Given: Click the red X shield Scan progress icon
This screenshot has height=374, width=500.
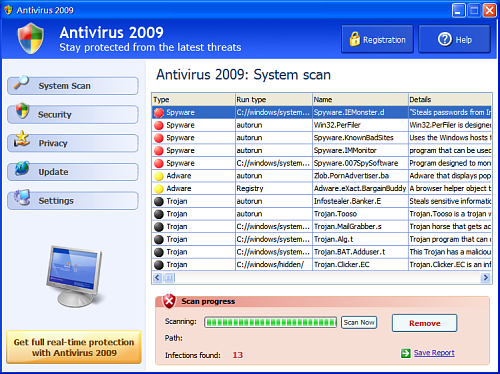Looking at the screenshot, I should tap(169, 301).
